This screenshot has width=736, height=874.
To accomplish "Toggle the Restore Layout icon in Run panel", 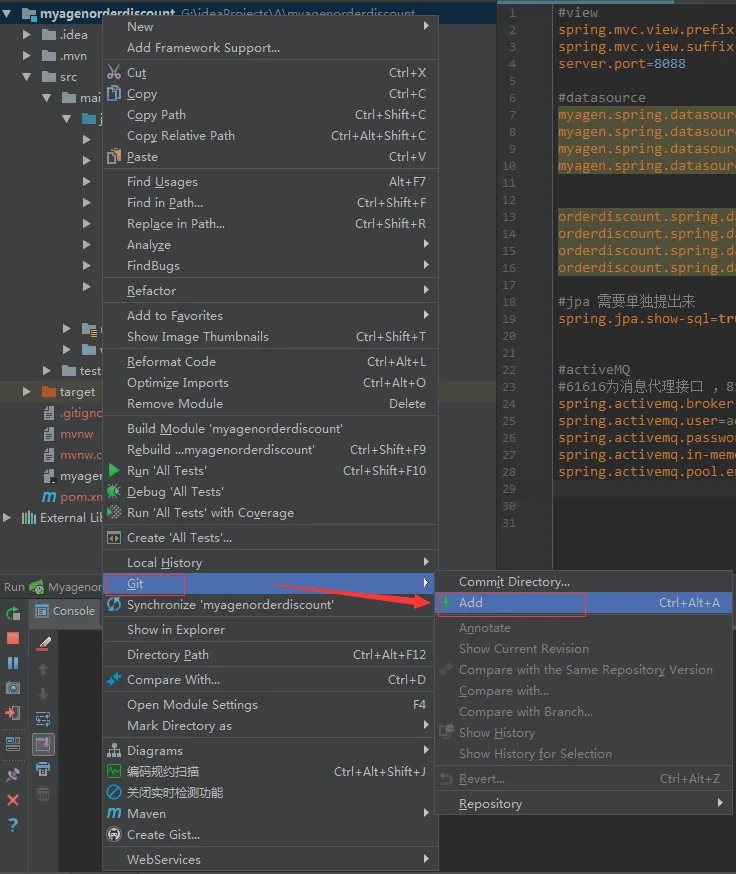I will coord(13,744).
